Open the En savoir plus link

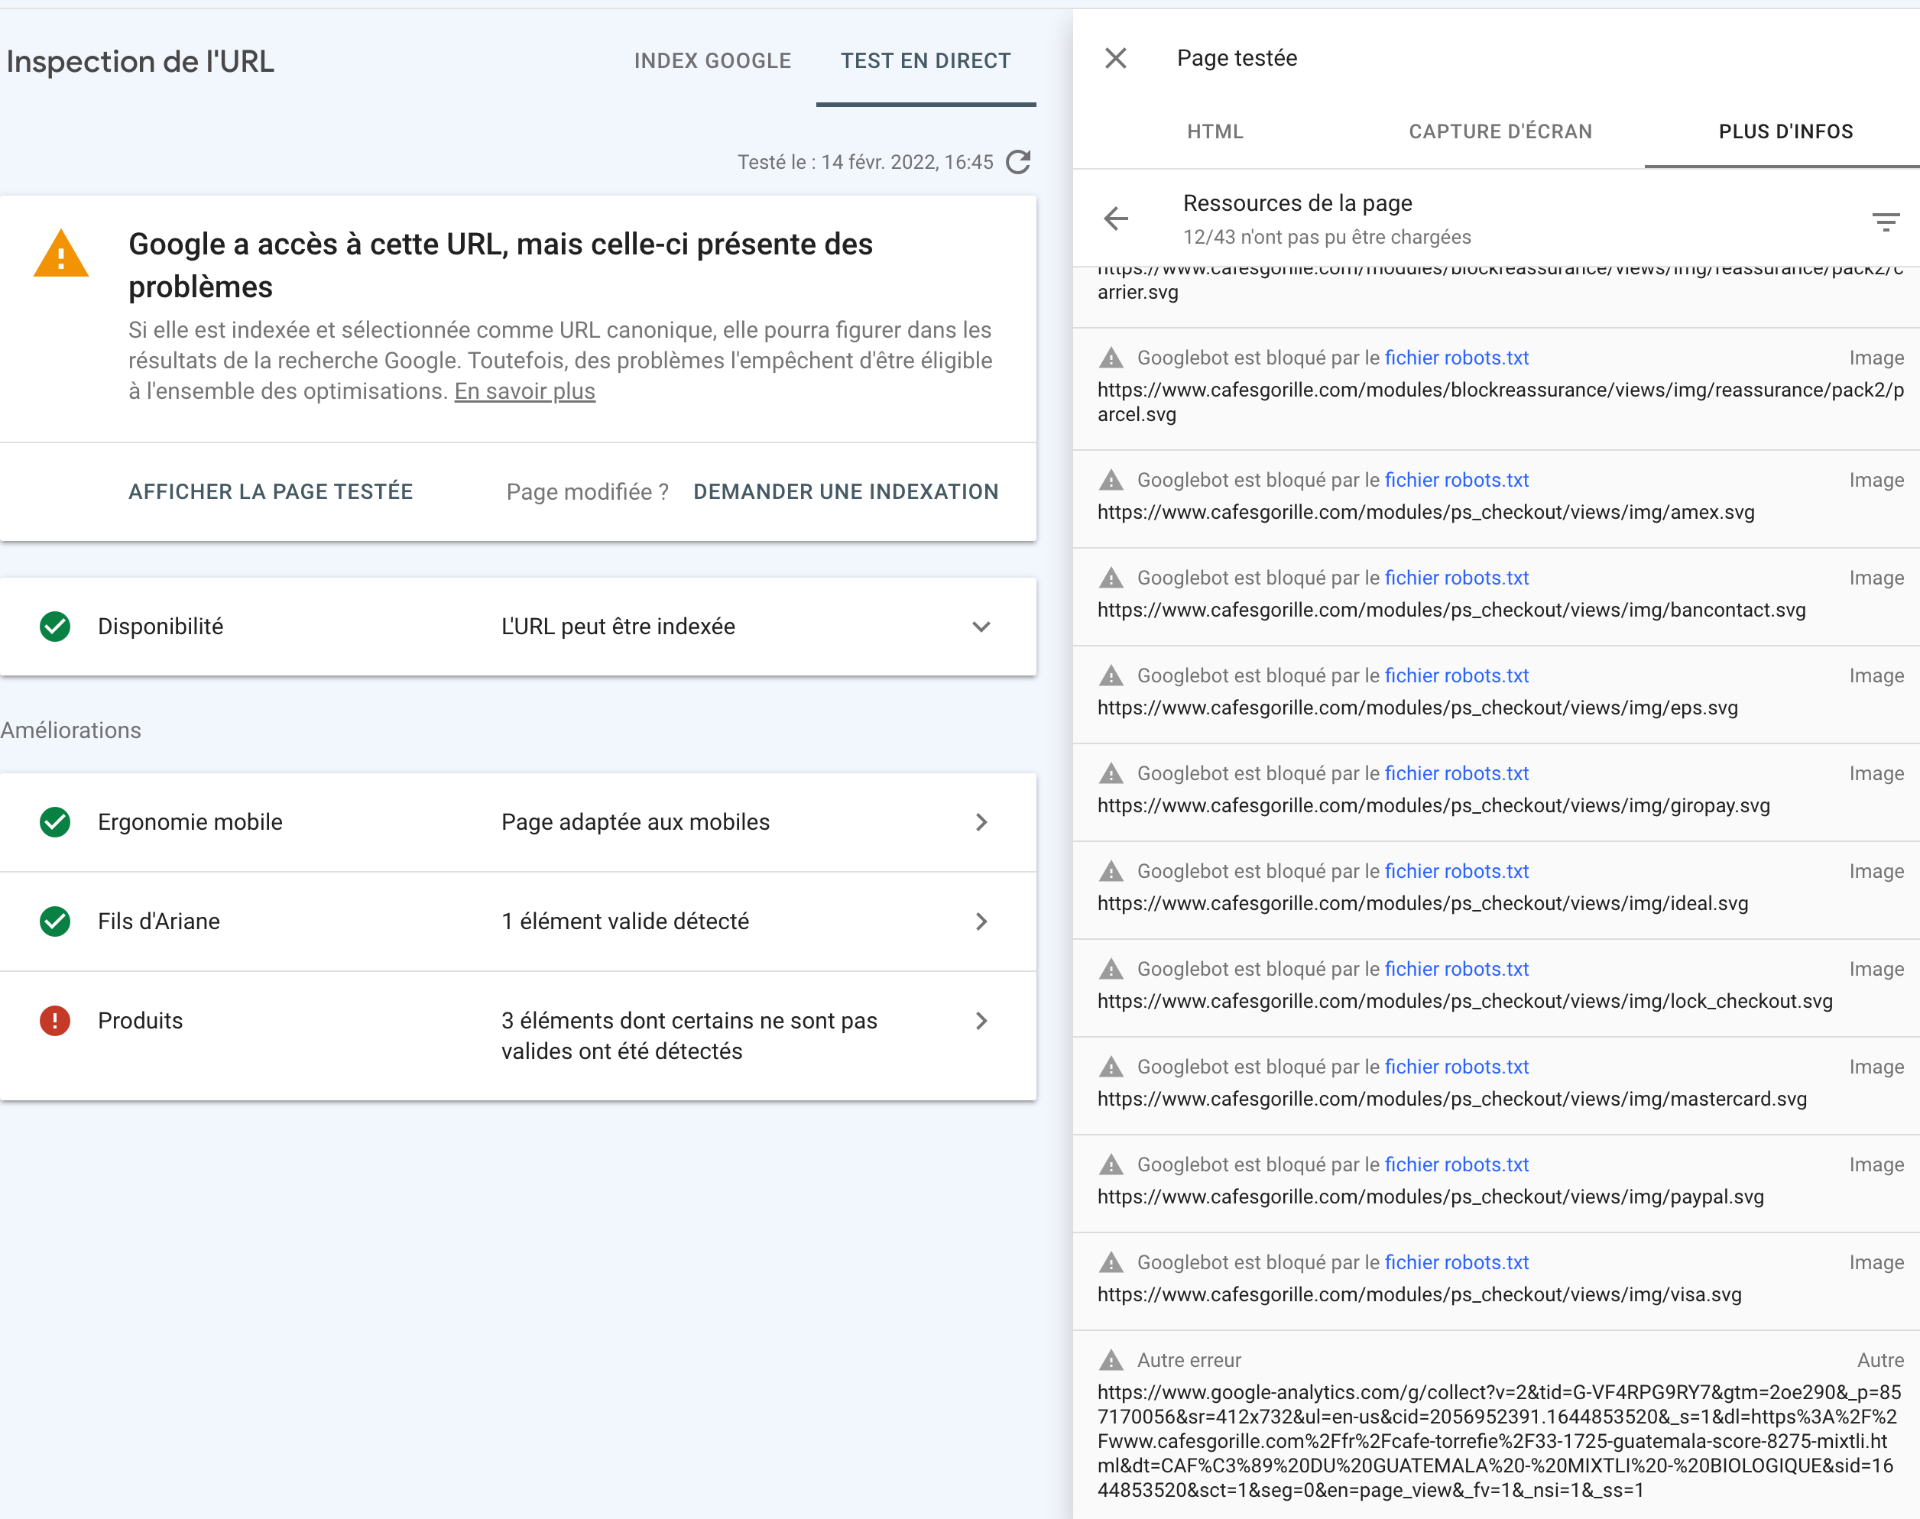(x=524, y=391)
